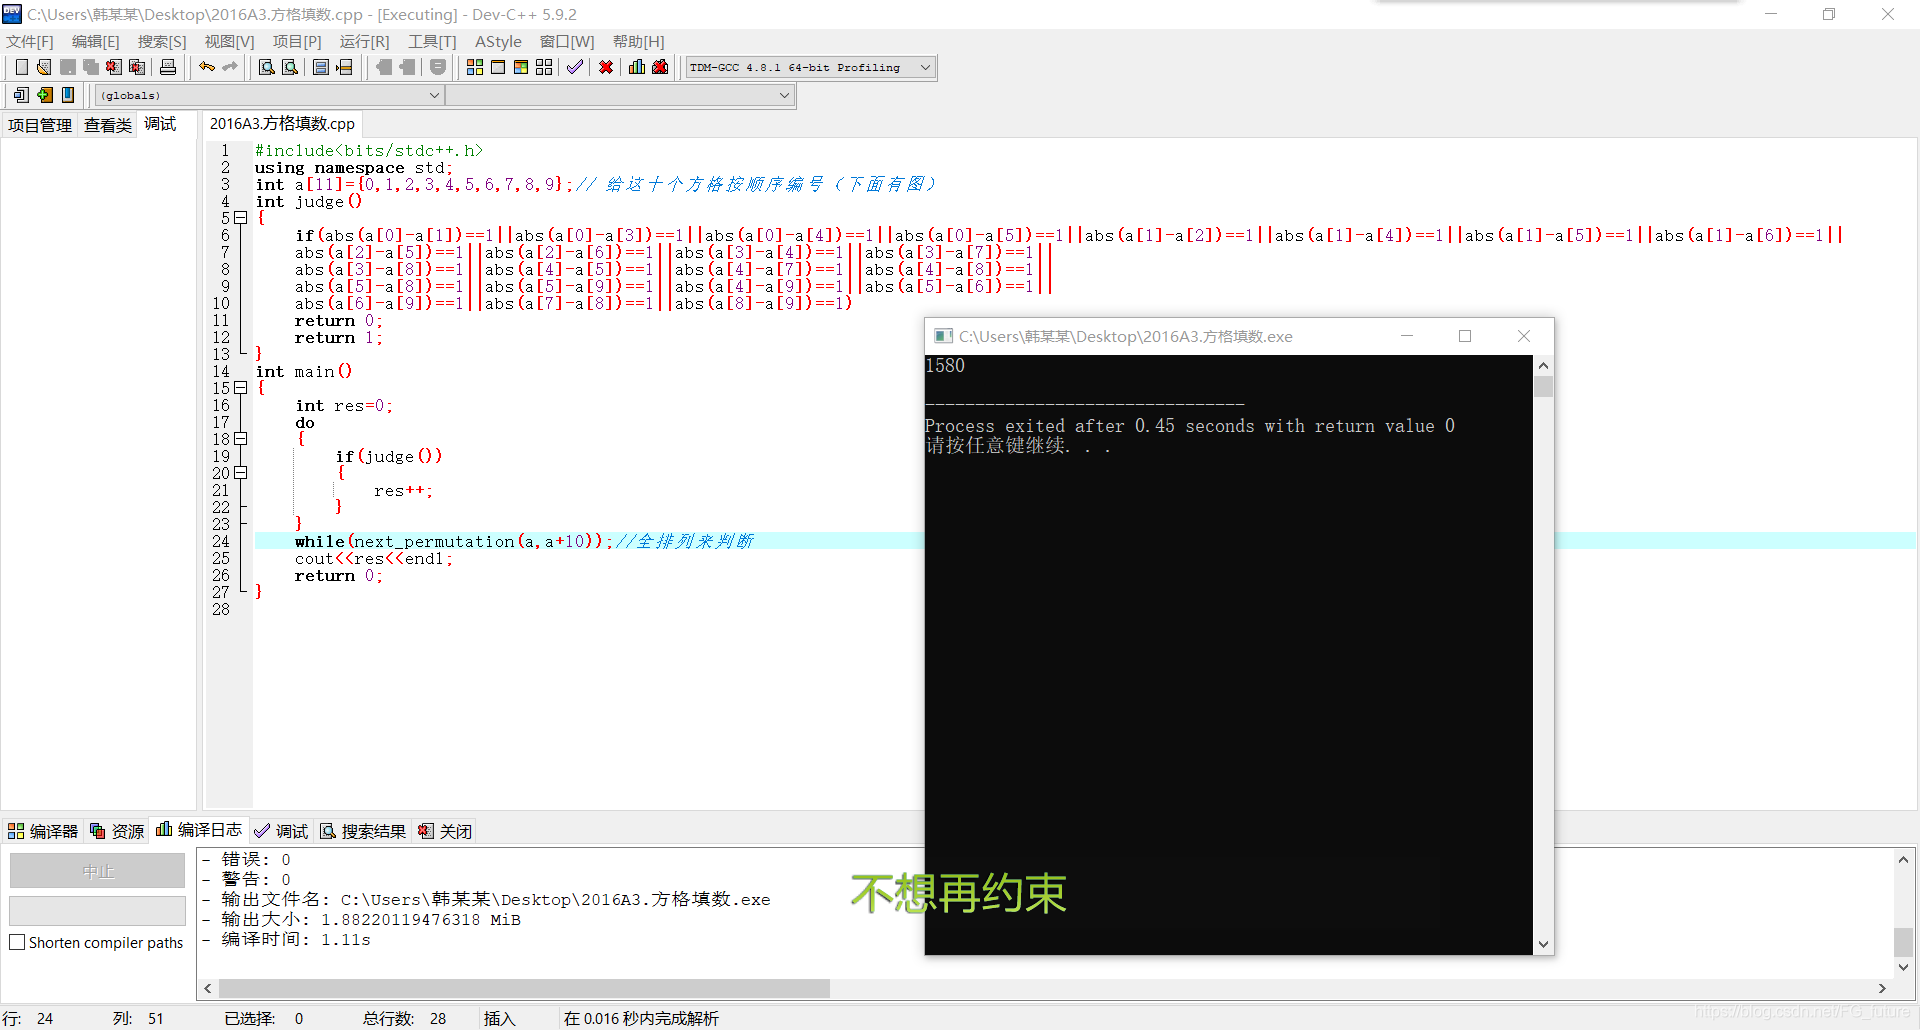1920x1030 pixels.
Task: Click the Goto function toolbar icon
Action: click(321, 67)
